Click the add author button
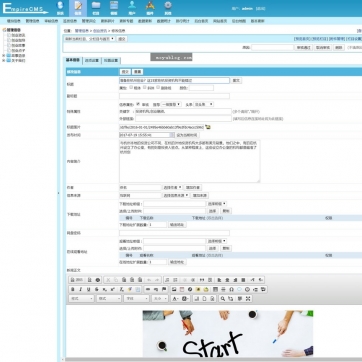 point(193,187)
